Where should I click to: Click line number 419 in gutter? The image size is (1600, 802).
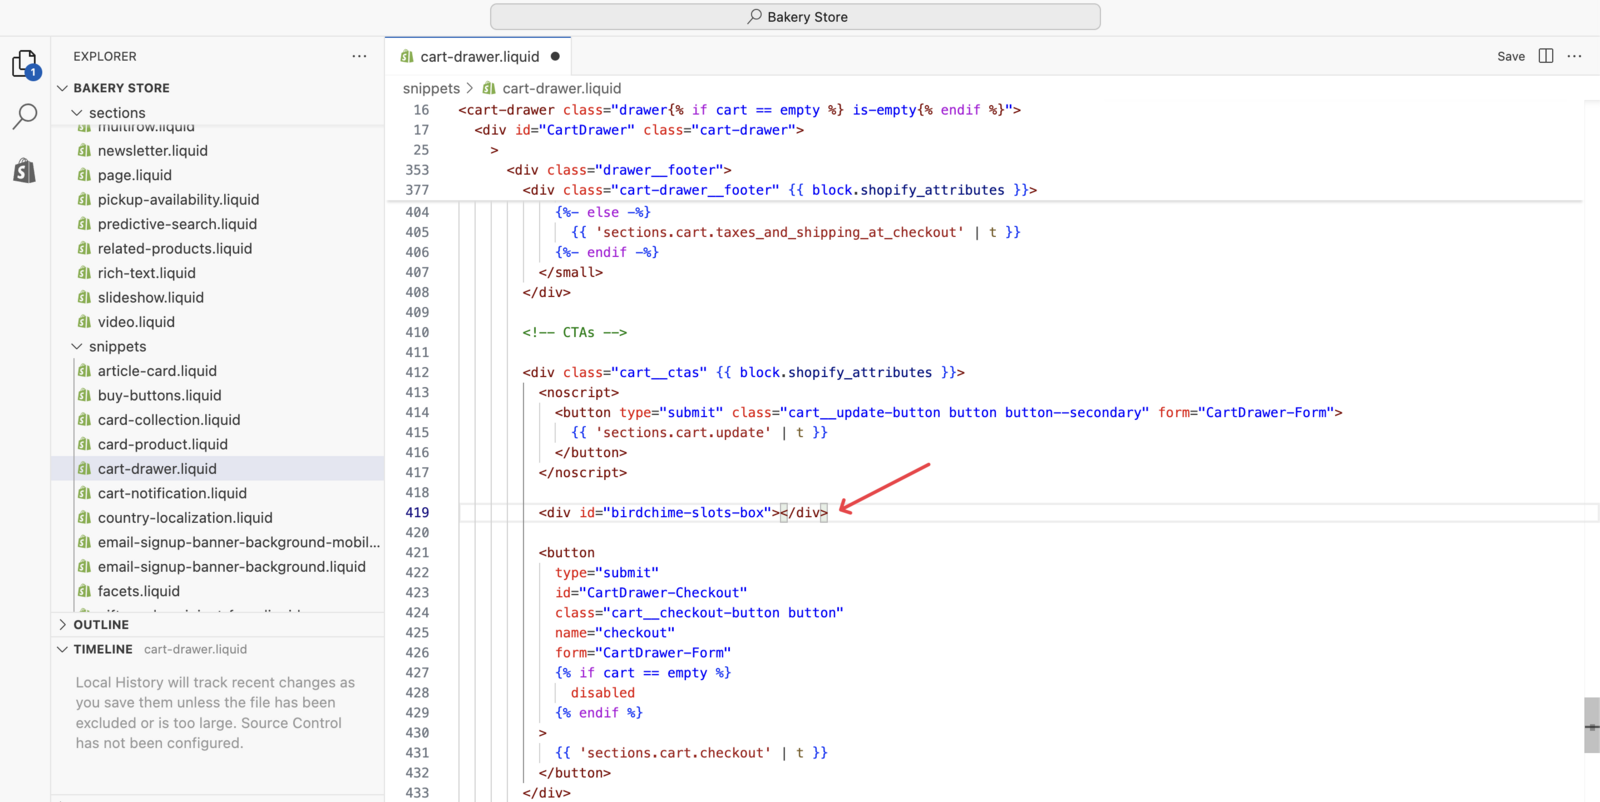(417, 513)
